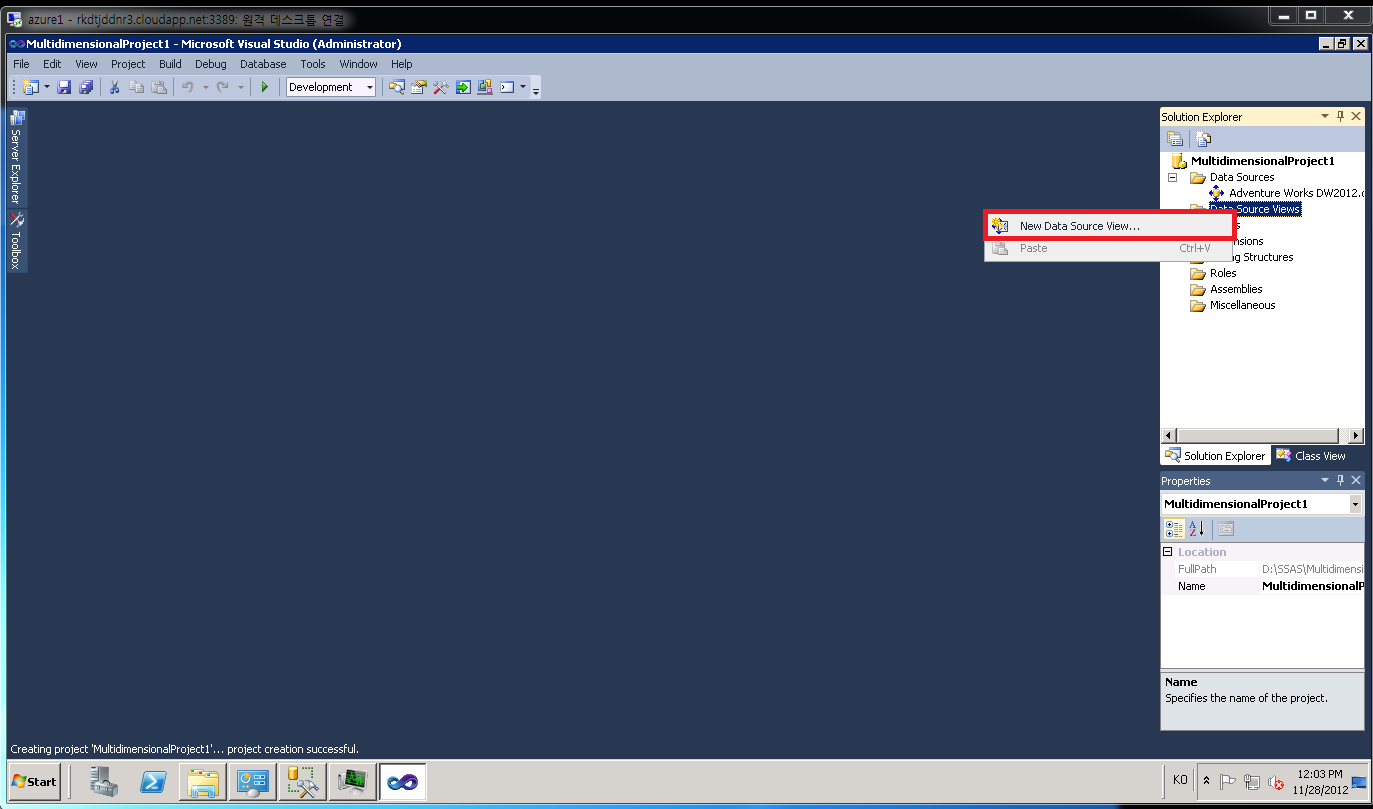Image resolution: width=1373 pixels, height=809 pixels.
Task: Select the Miscellaneous folder
Action: tap(1242, 305)
